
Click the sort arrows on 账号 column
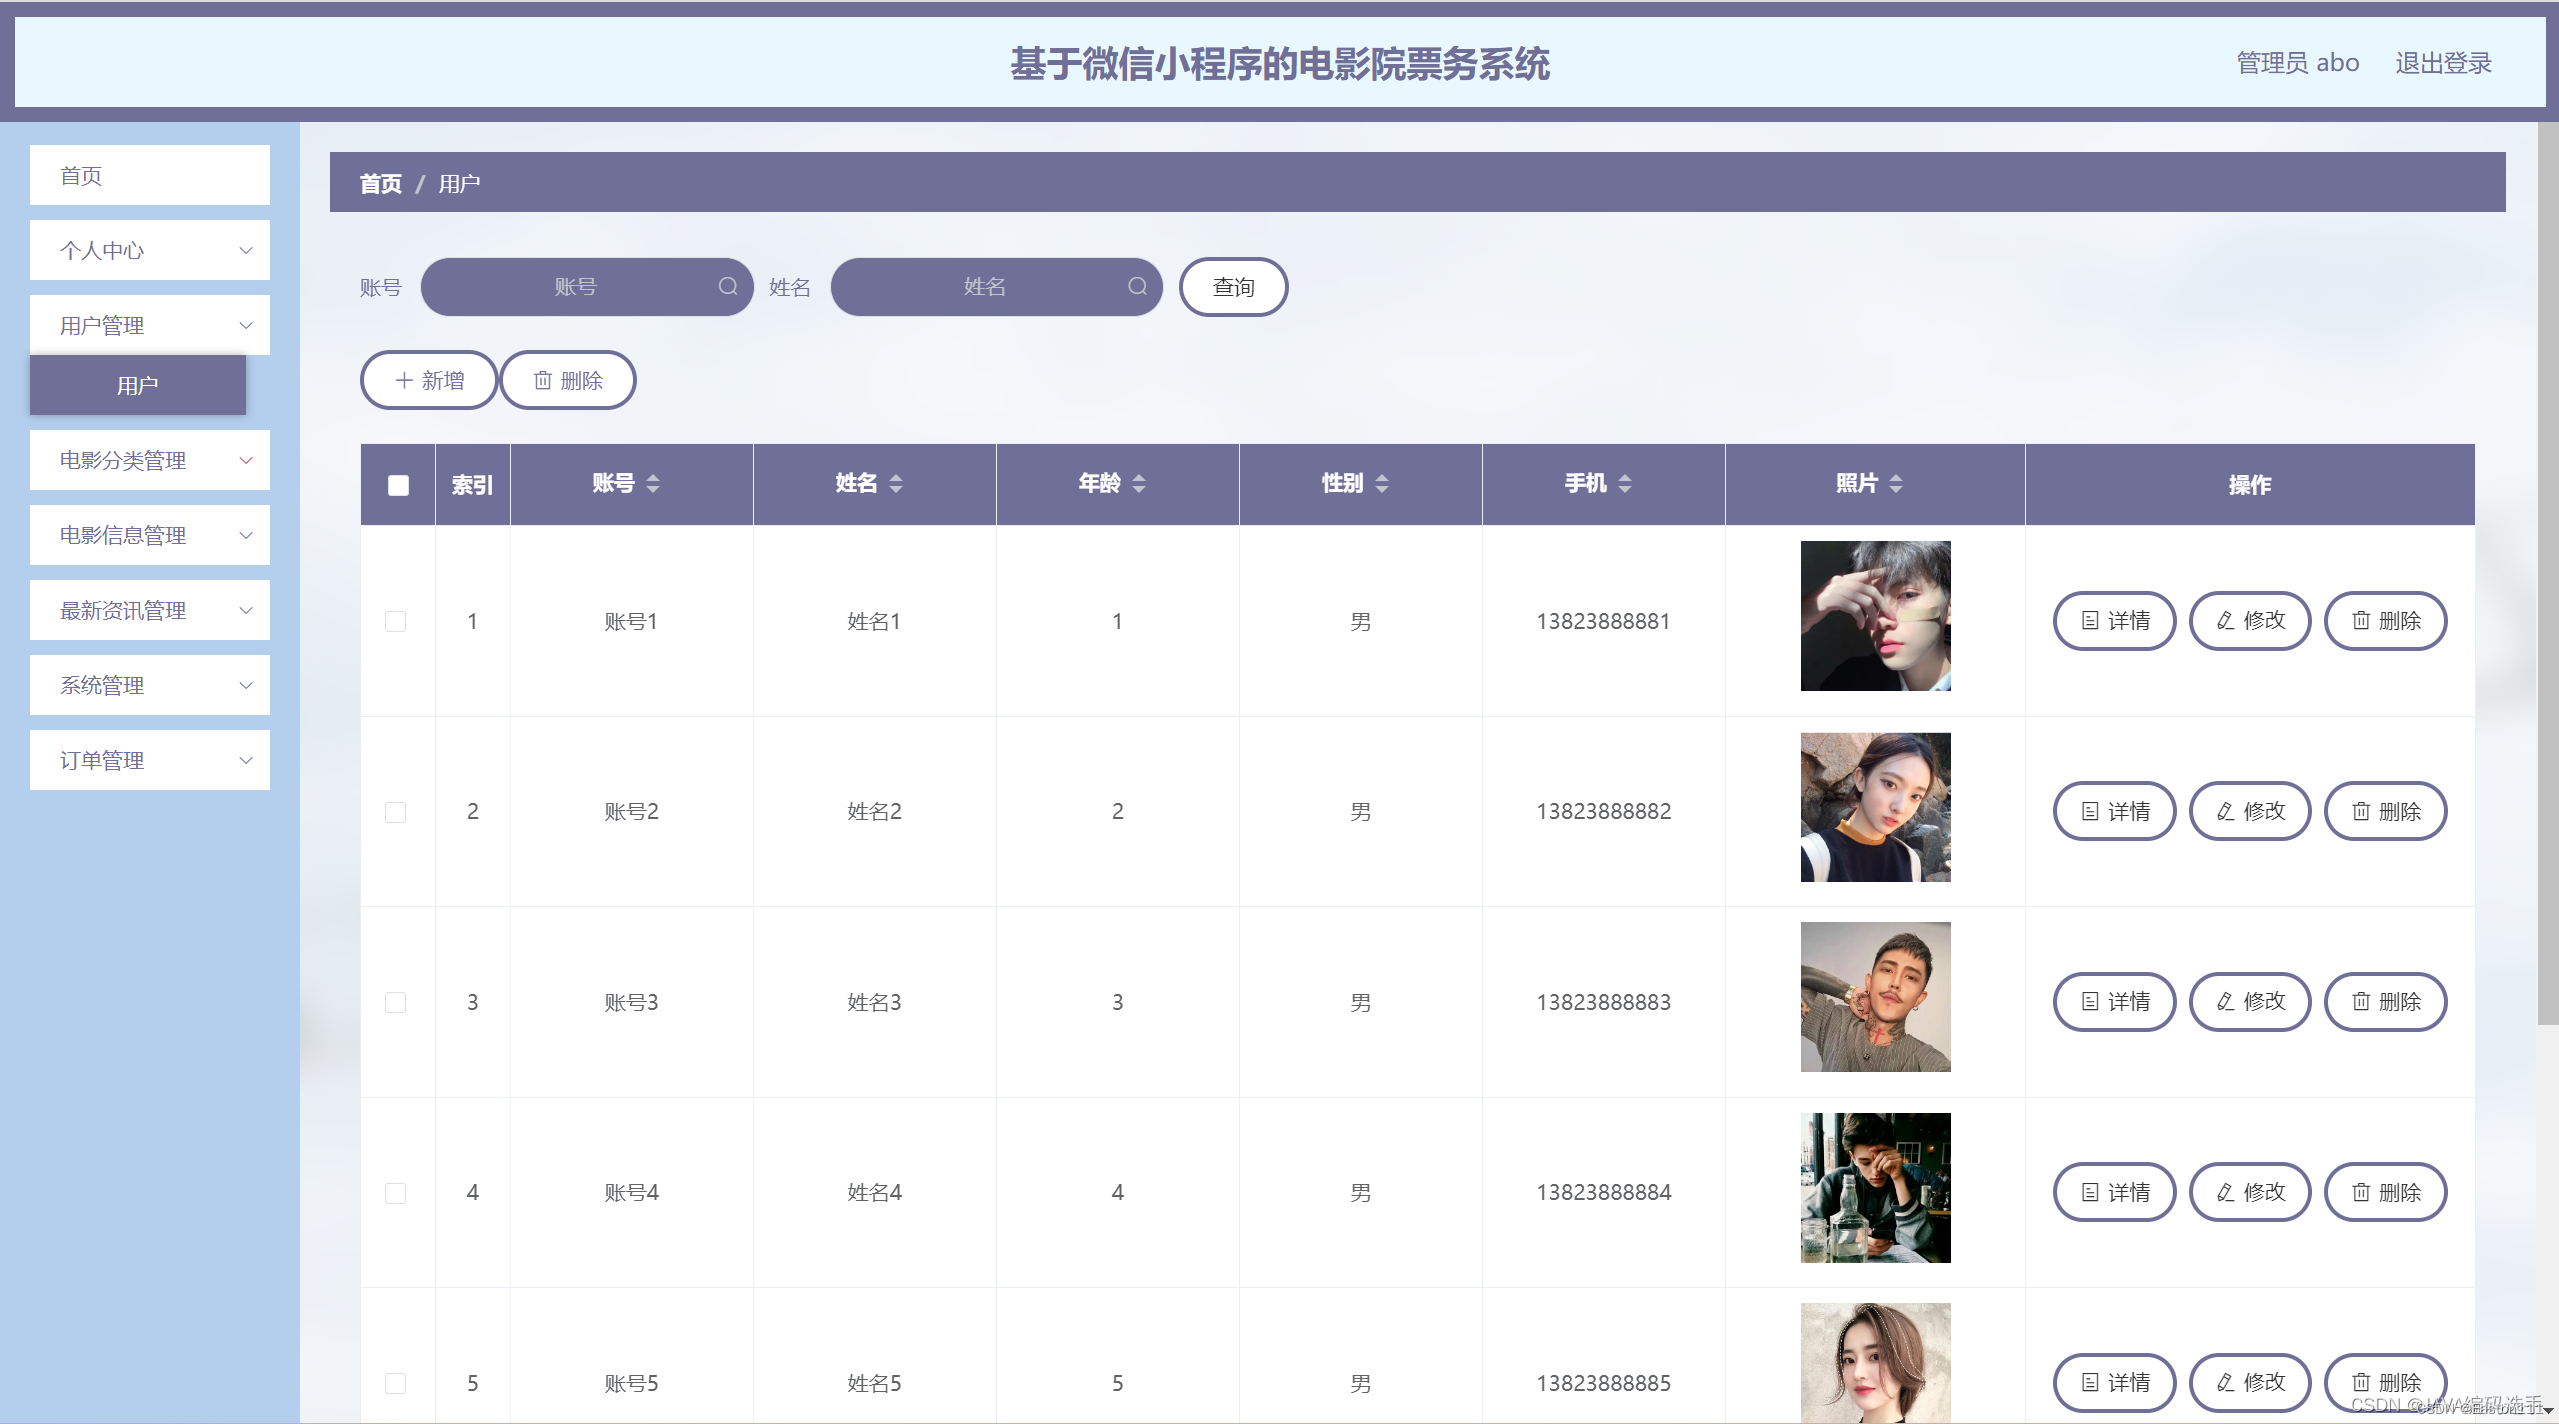tap(653, 484)
